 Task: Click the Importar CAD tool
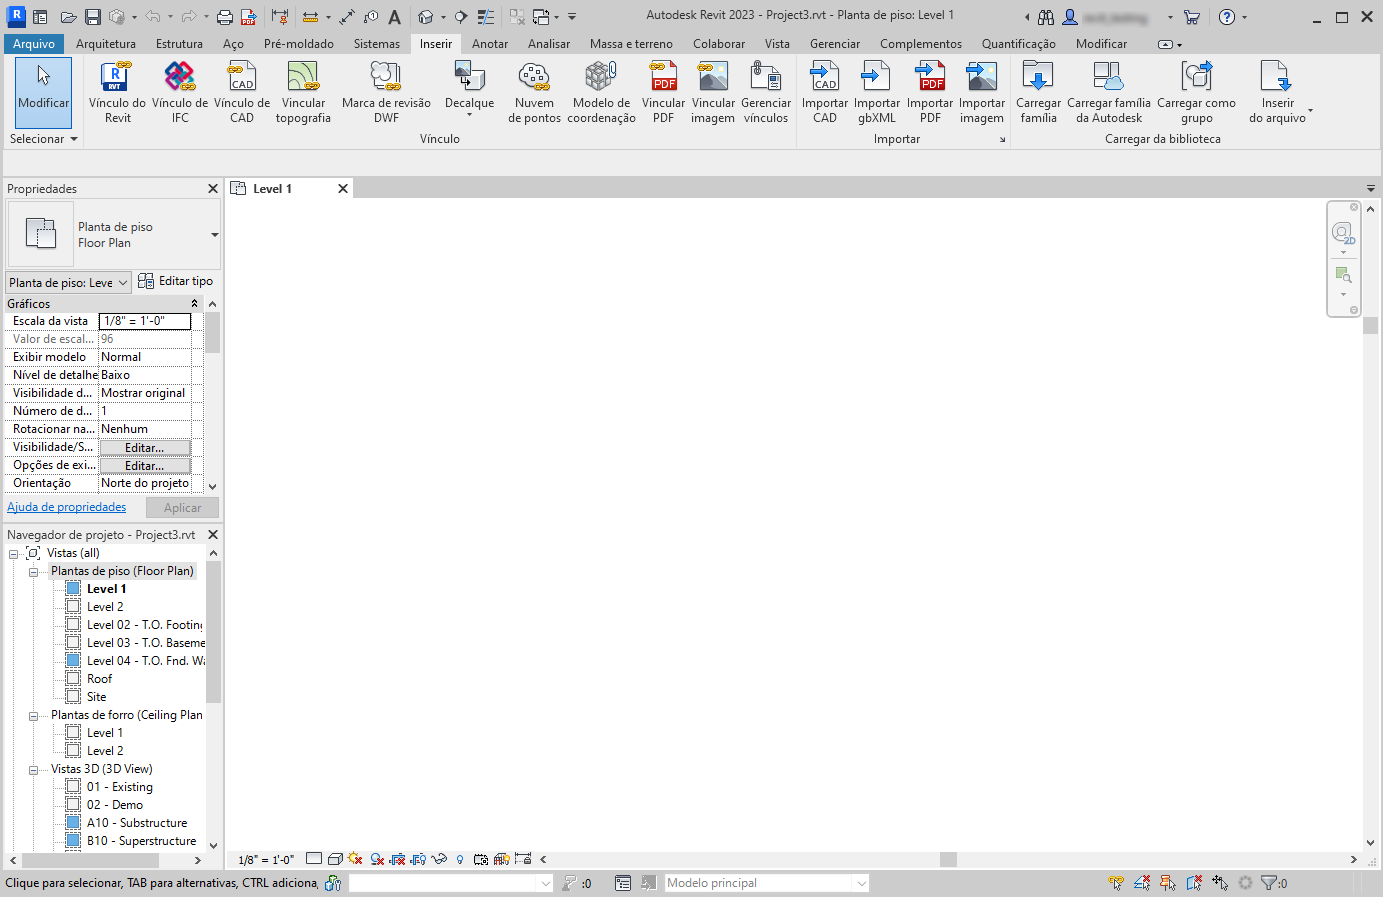point(825,93)
